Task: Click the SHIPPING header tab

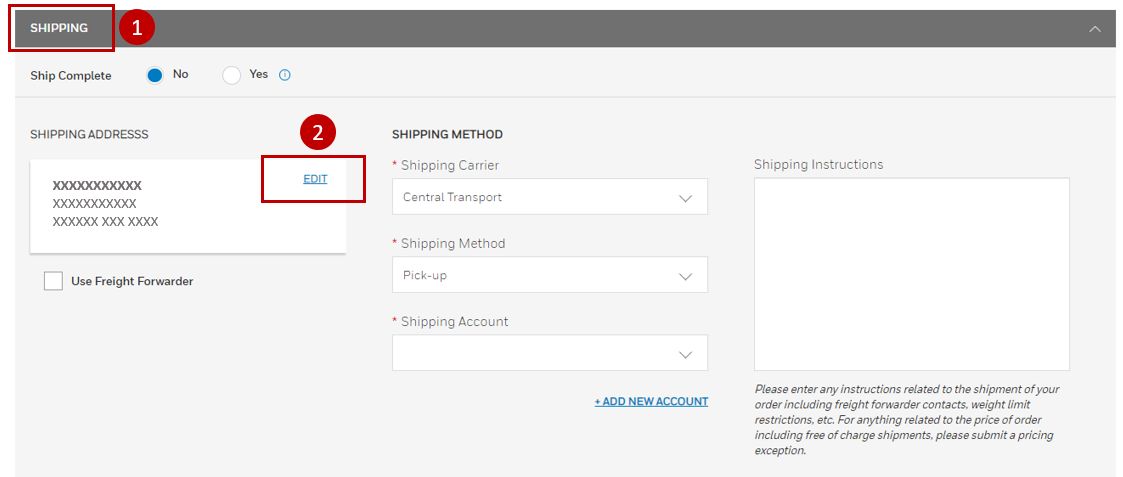Action: (59, 28)
